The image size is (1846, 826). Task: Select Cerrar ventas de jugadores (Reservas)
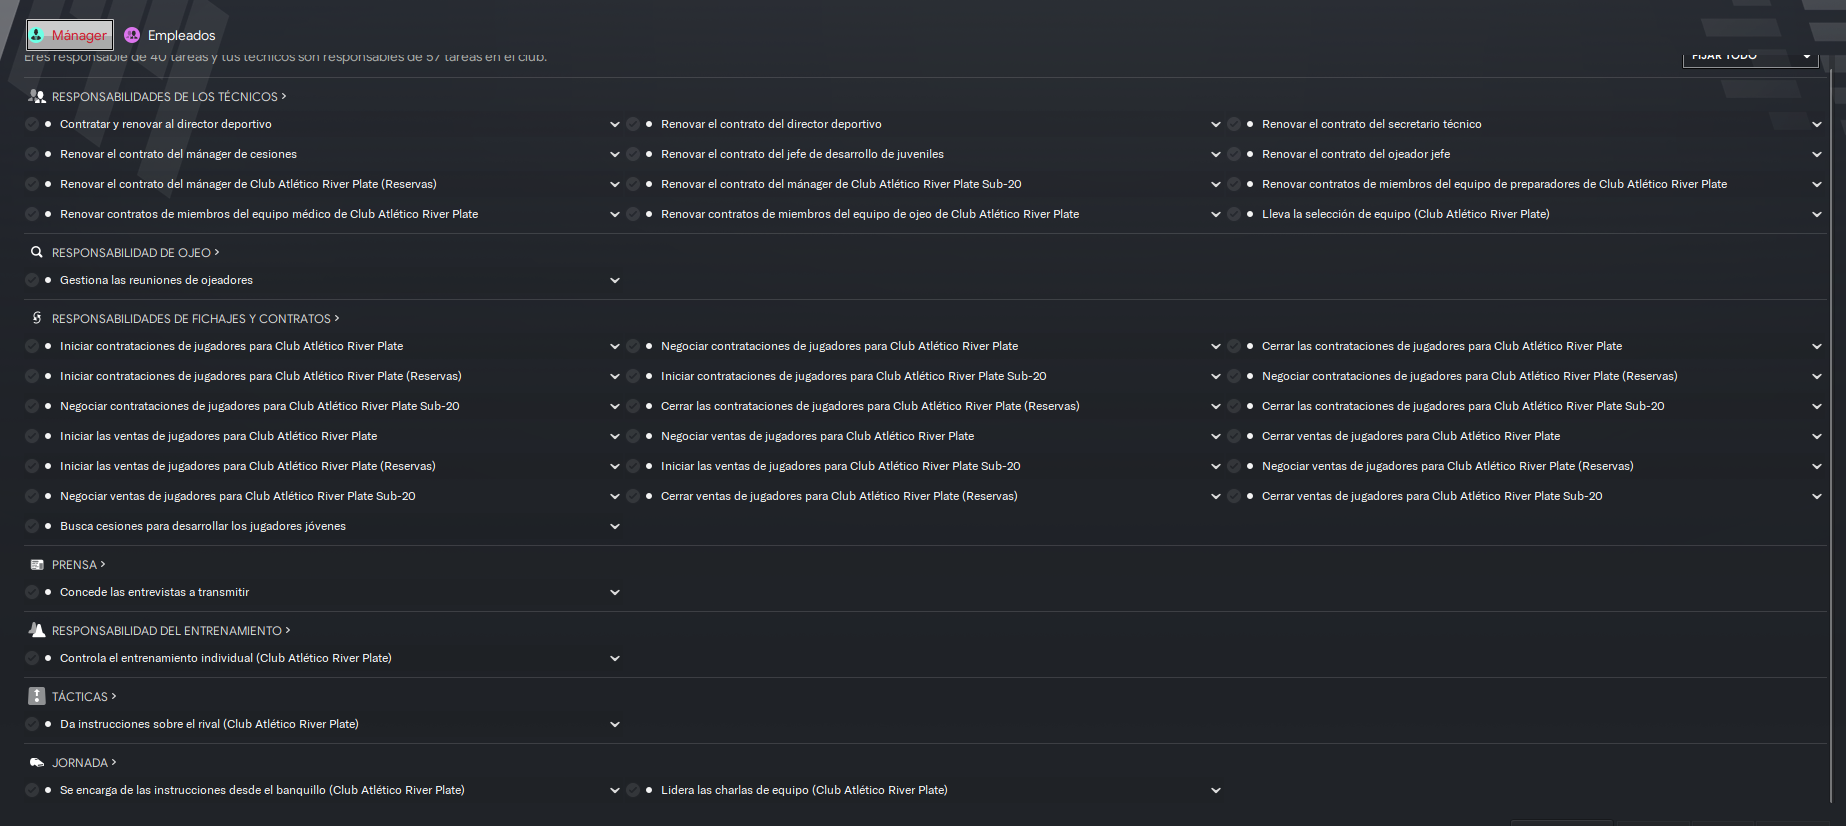click(839, 496)
